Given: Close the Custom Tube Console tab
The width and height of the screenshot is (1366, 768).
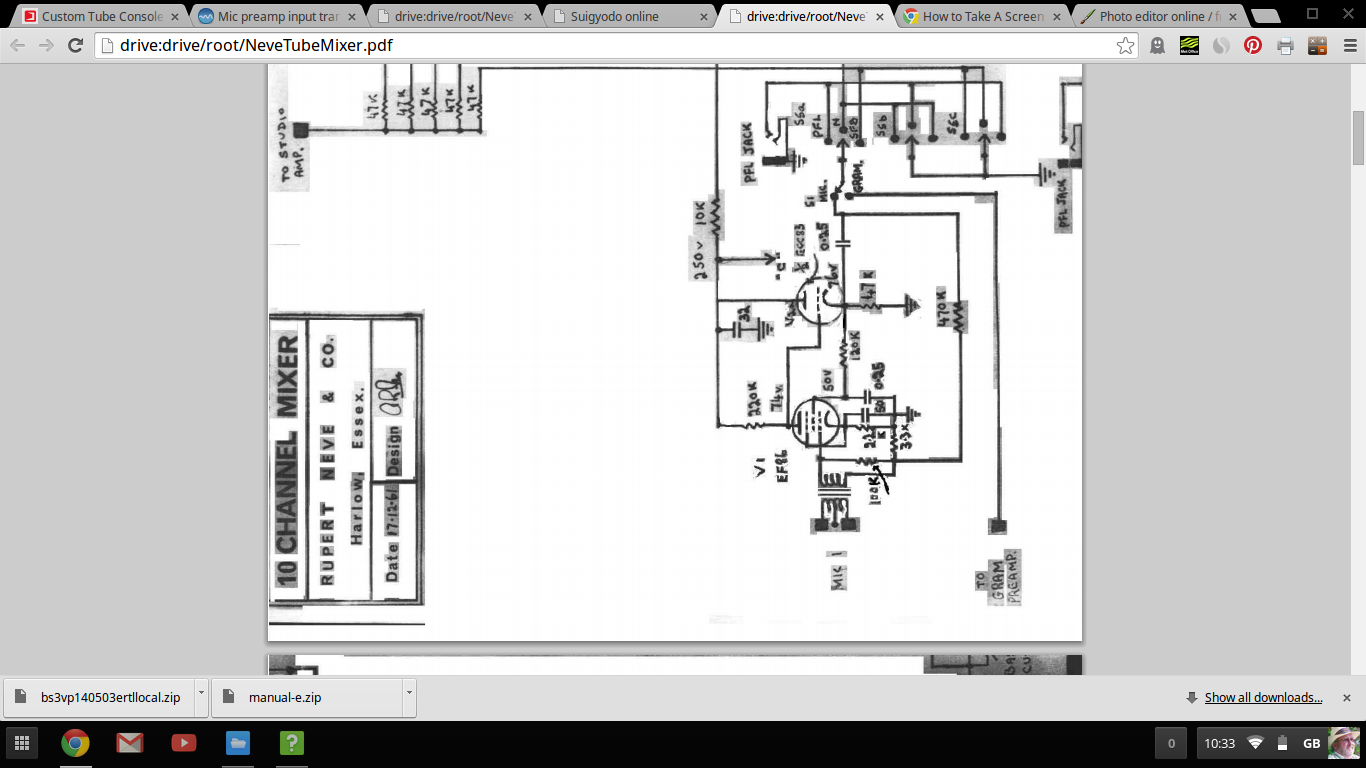Looking at the screenshot, I should (176, 17).
